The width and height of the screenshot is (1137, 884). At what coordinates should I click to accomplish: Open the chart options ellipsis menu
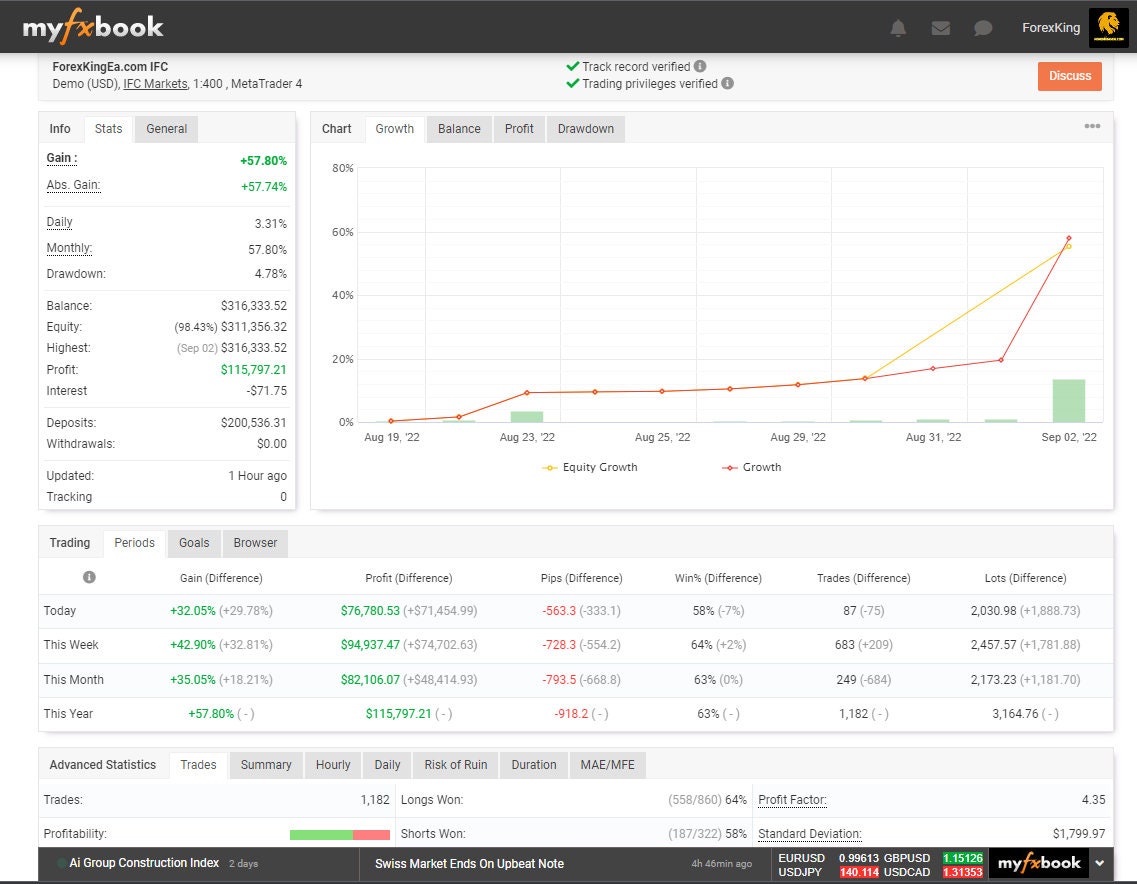pos(1092,126)
